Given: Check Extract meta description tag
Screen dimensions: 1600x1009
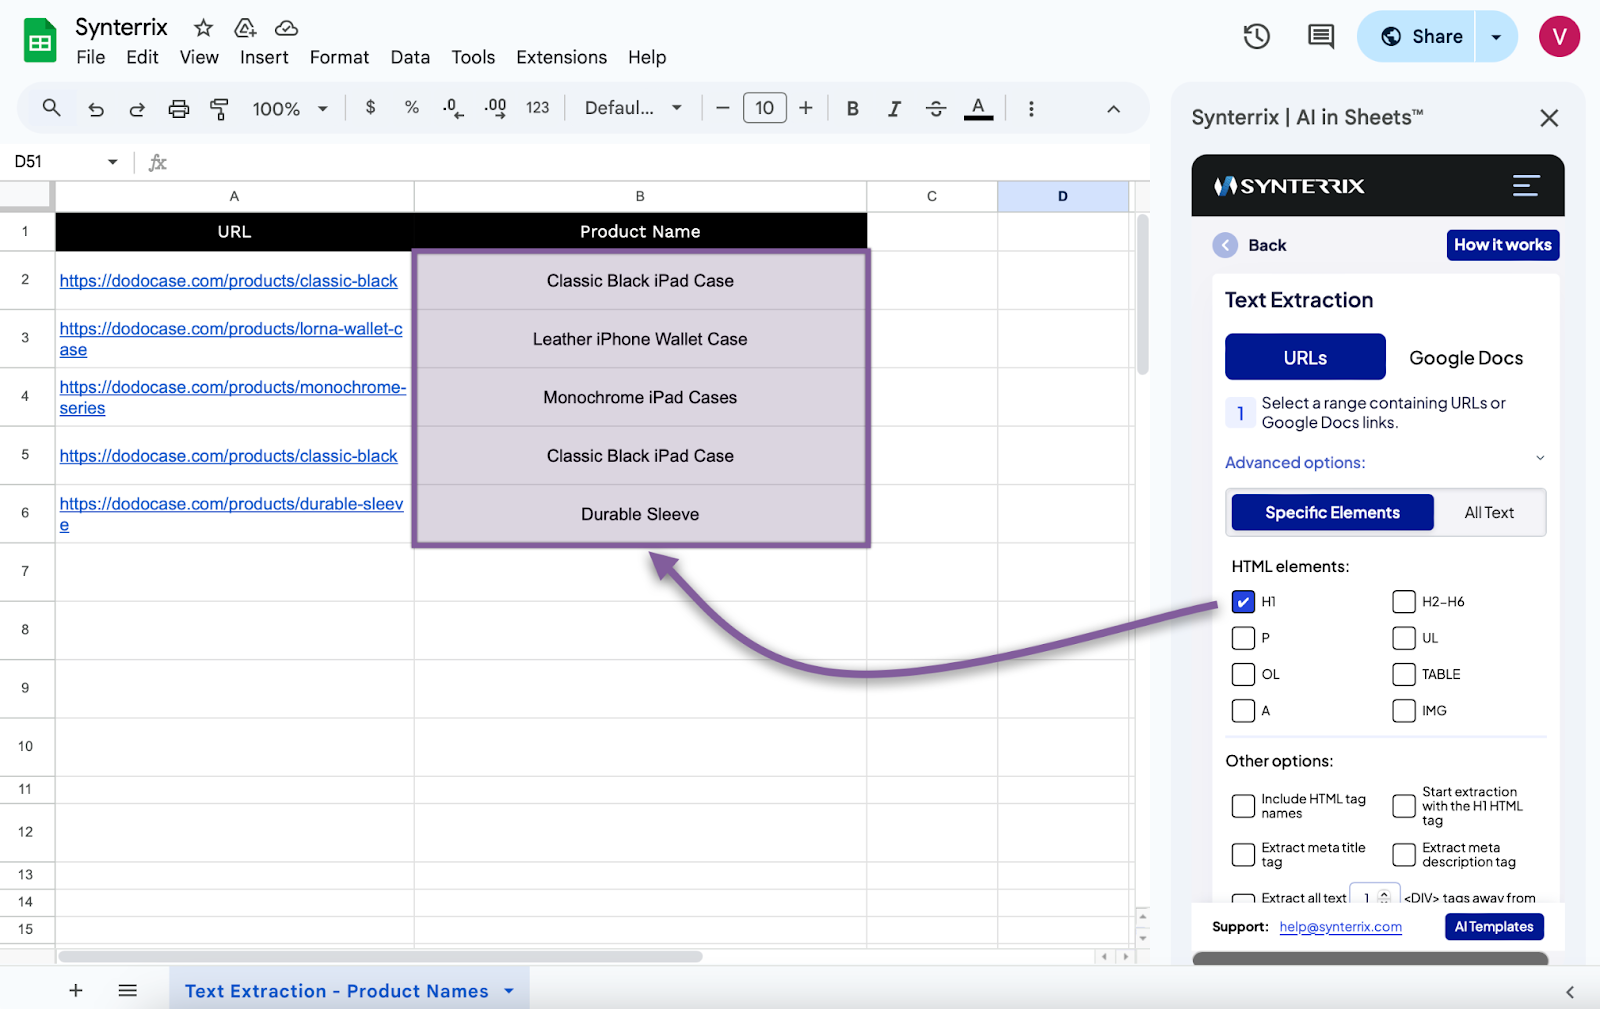Looking at the screenshot, I should [1404, 855].
